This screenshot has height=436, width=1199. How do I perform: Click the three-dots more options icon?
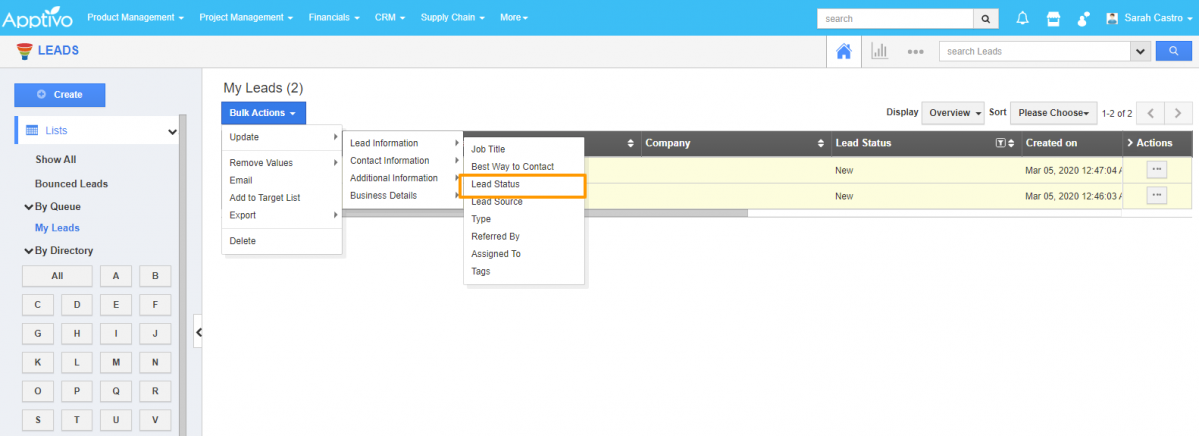click(x=915, y=52)
